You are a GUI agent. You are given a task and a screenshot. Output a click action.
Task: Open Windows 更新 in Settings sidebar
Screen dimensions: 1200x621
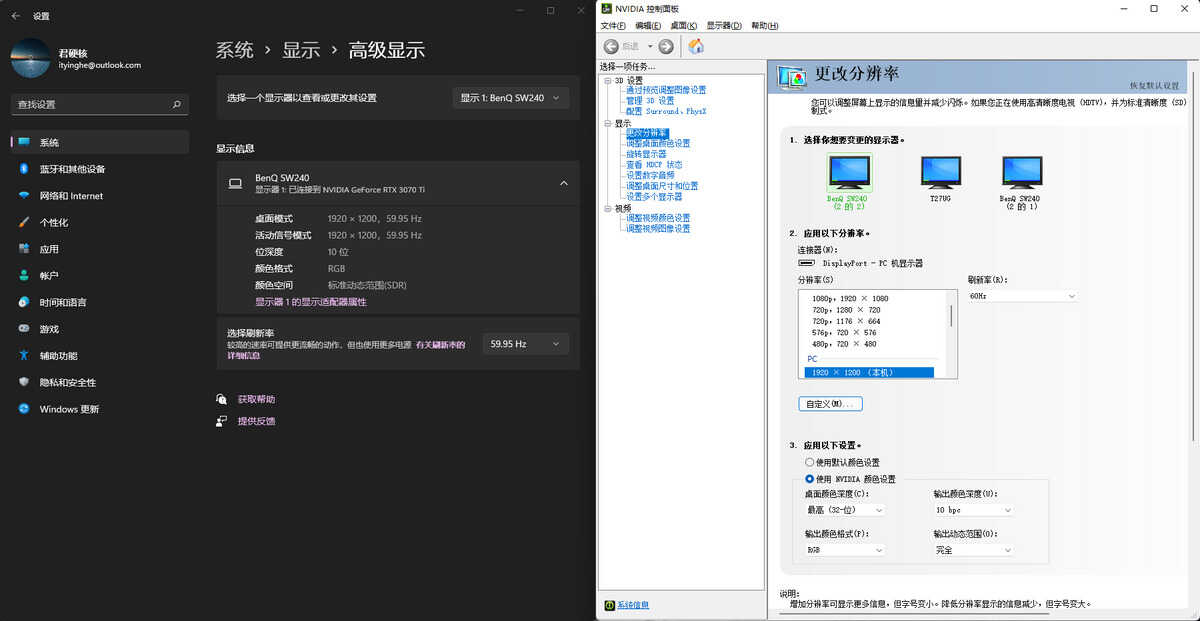click(100, 409)
